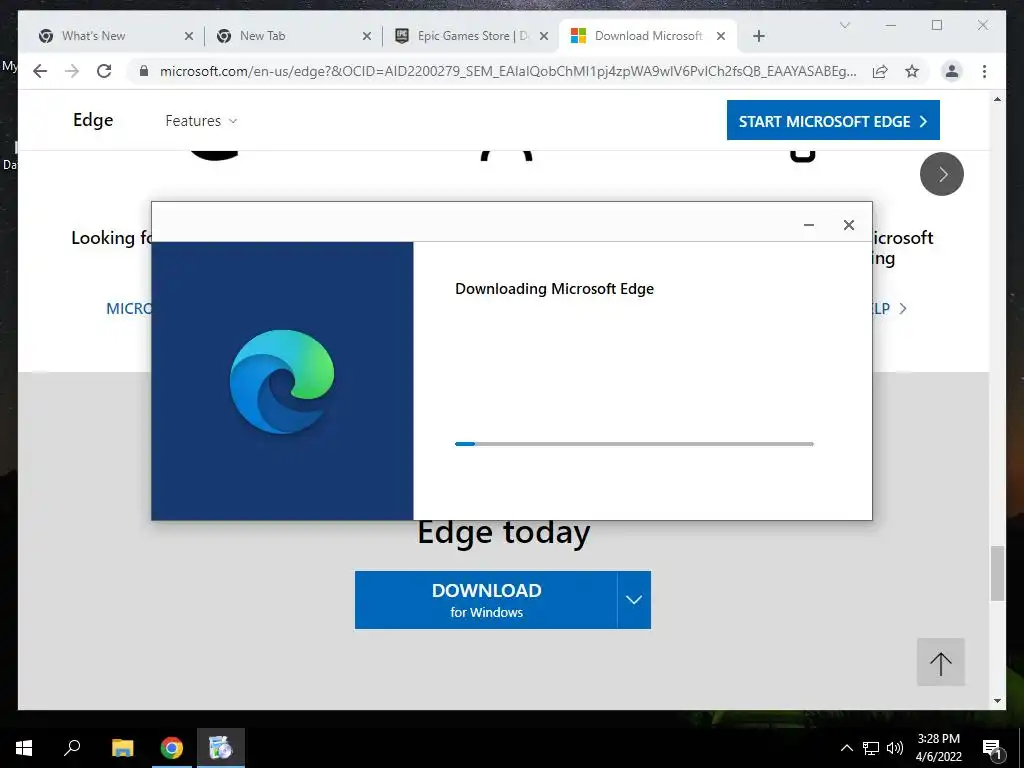Viewport: 1024px width, 768px height.
Task: Click the volume speaker tray icon
Action: point(895,748)
